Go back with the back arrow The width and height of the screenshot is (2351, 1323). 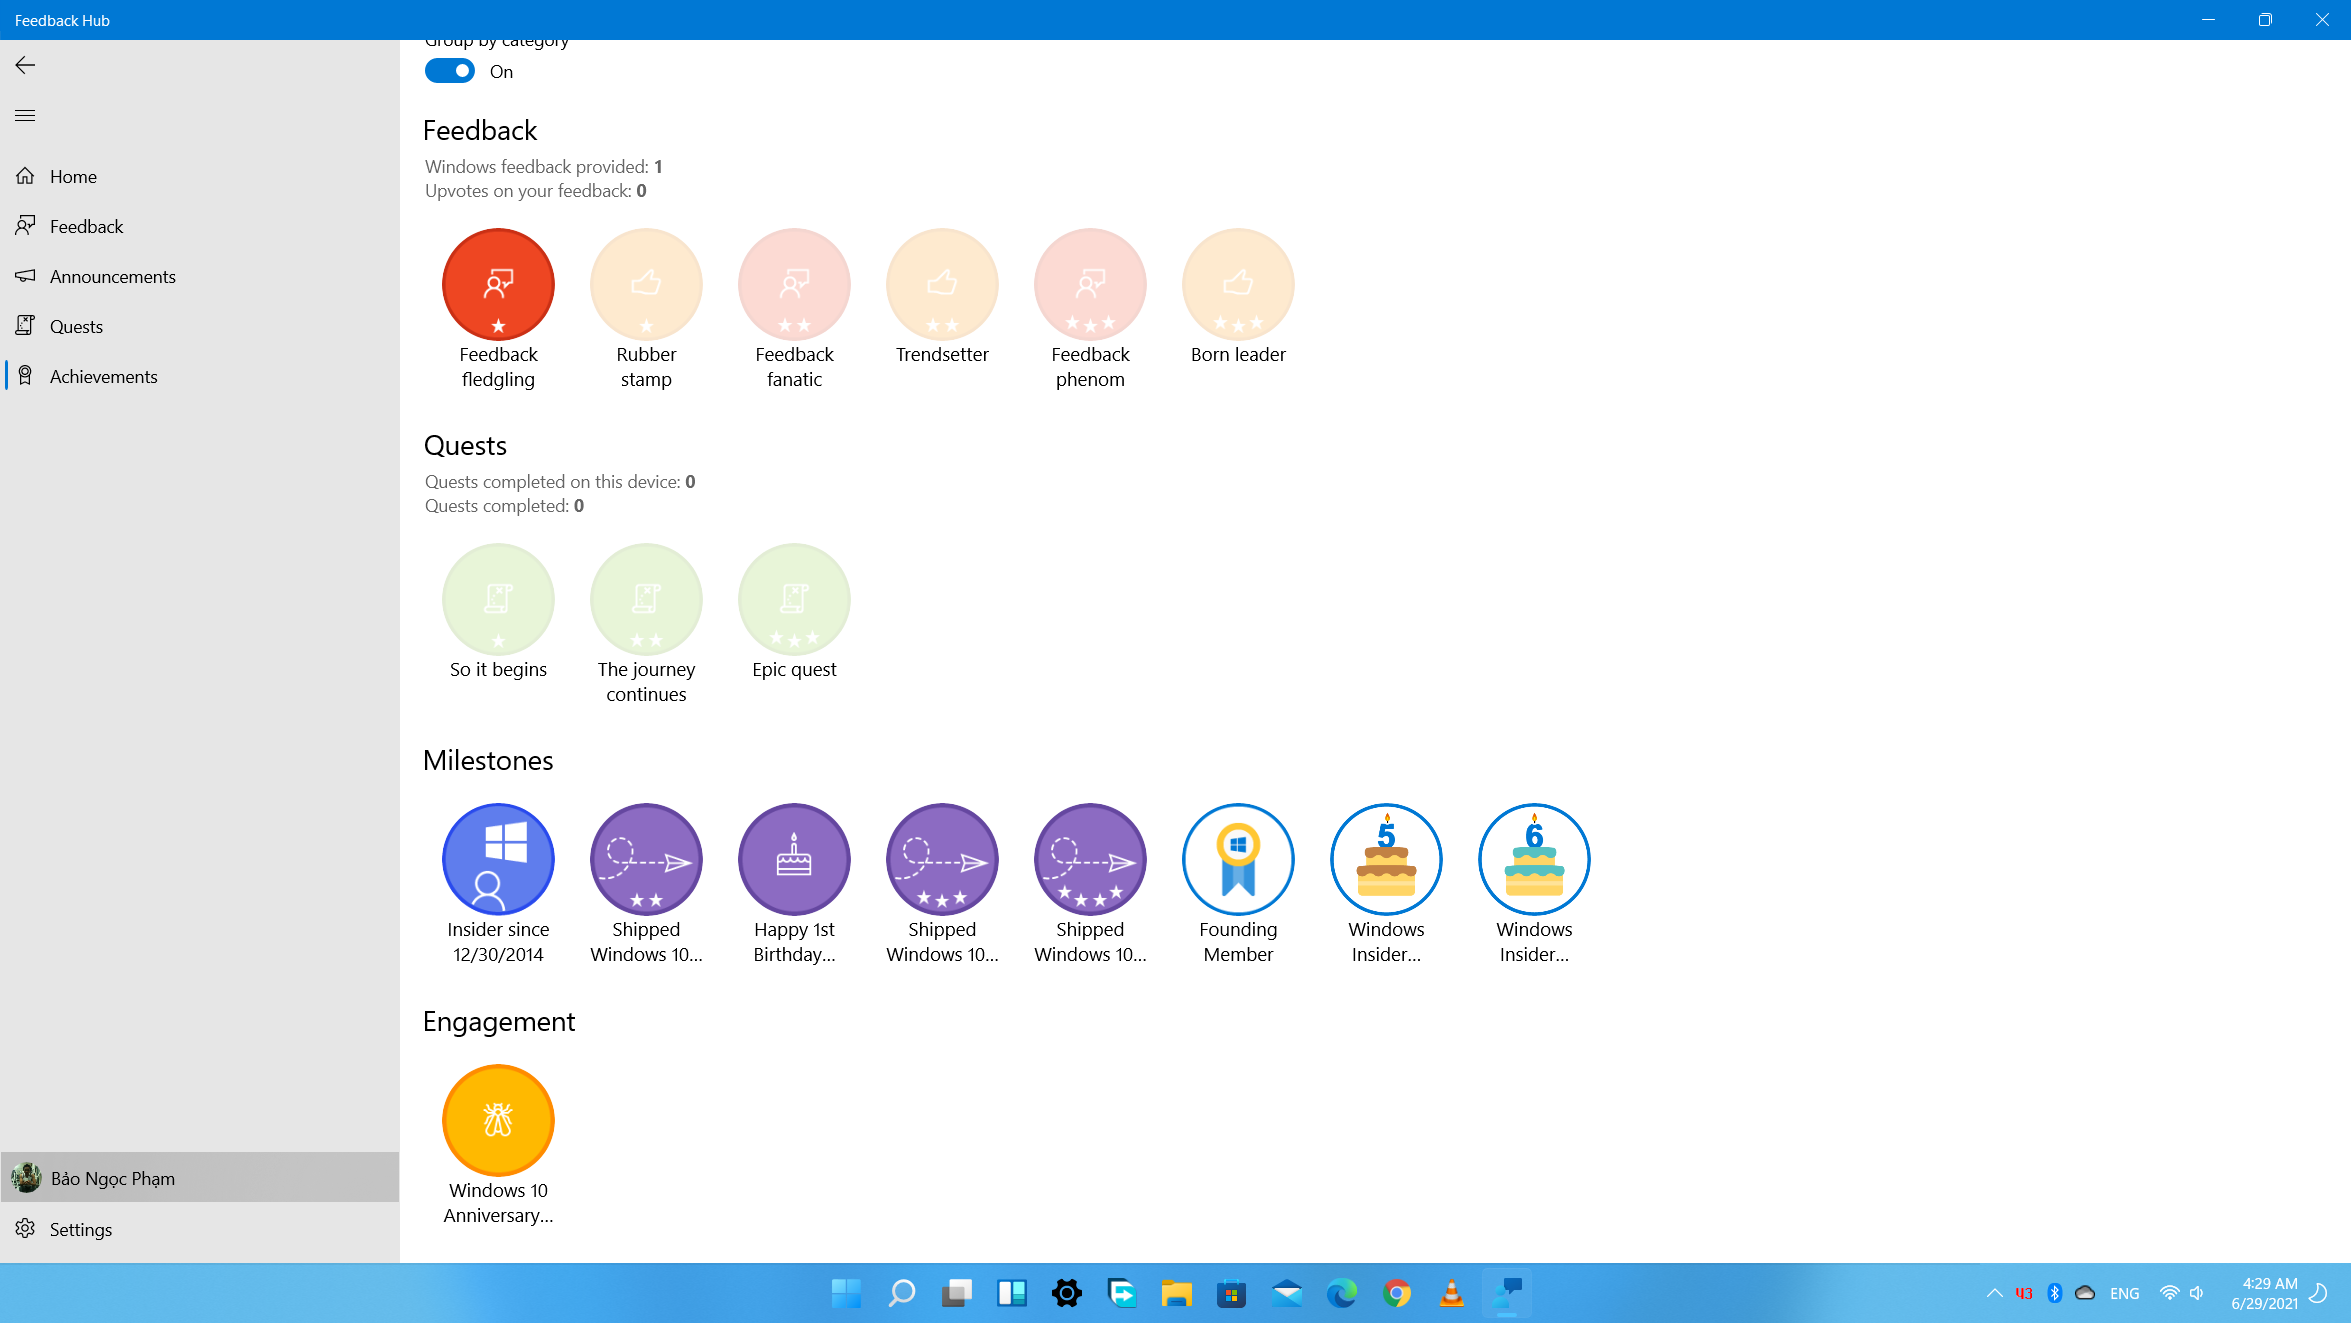coord(25,65)
